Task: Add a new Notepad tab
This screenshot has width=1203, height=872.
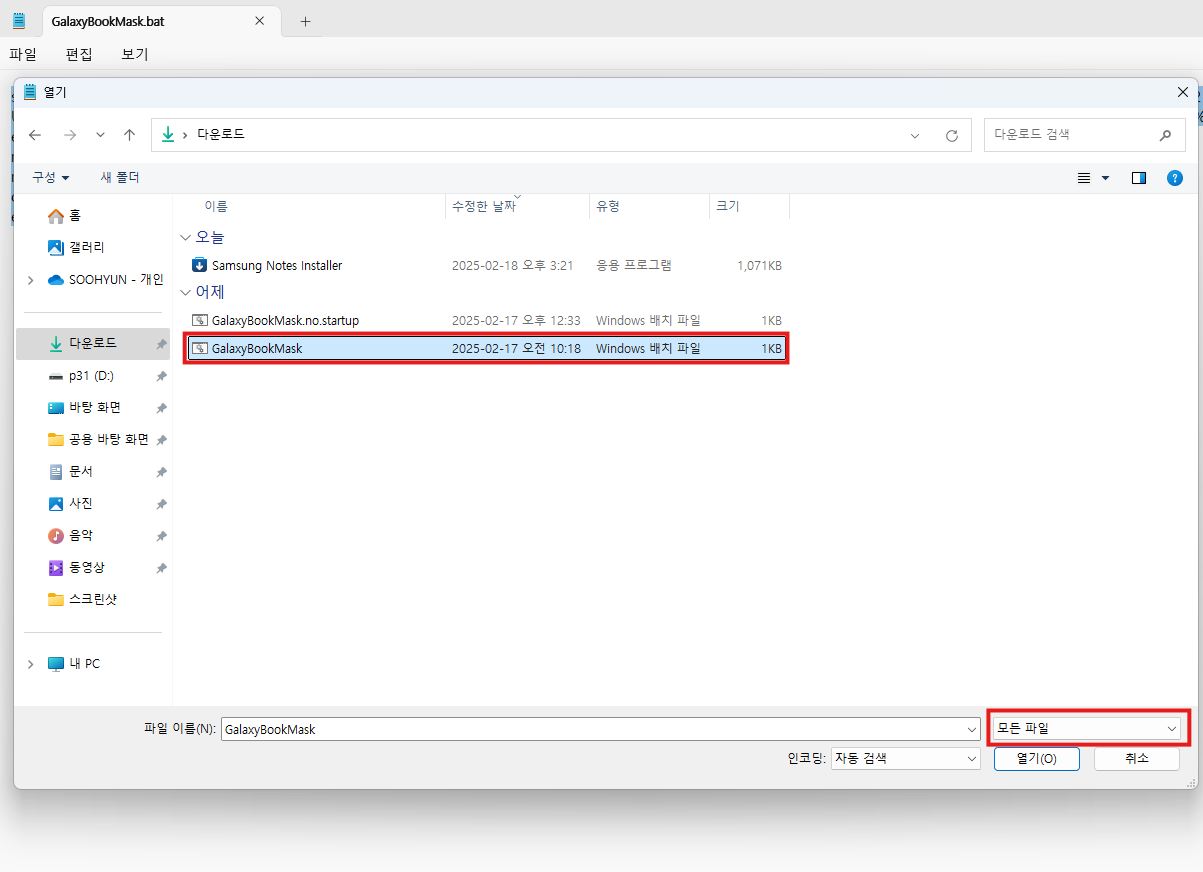Action: pos(306,21)
